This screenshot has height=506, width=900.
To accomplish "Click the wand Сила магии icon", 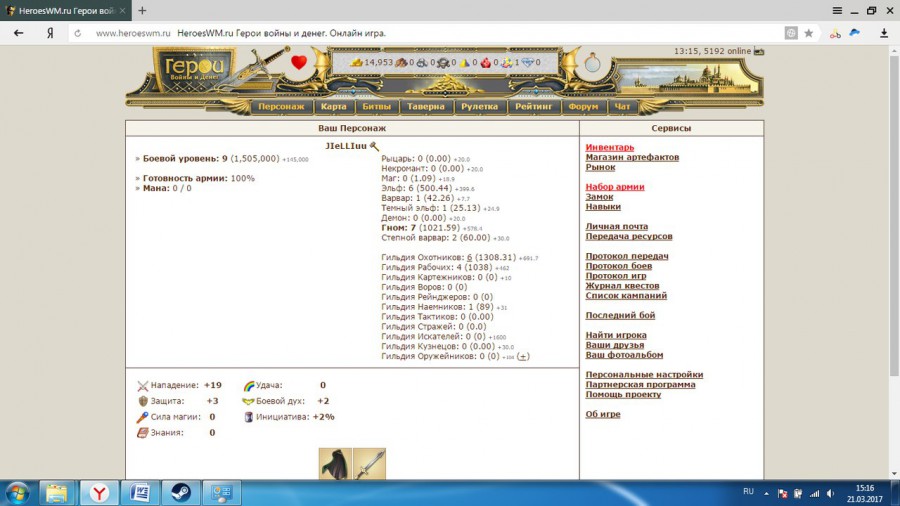I will click(x=142, y=417).
